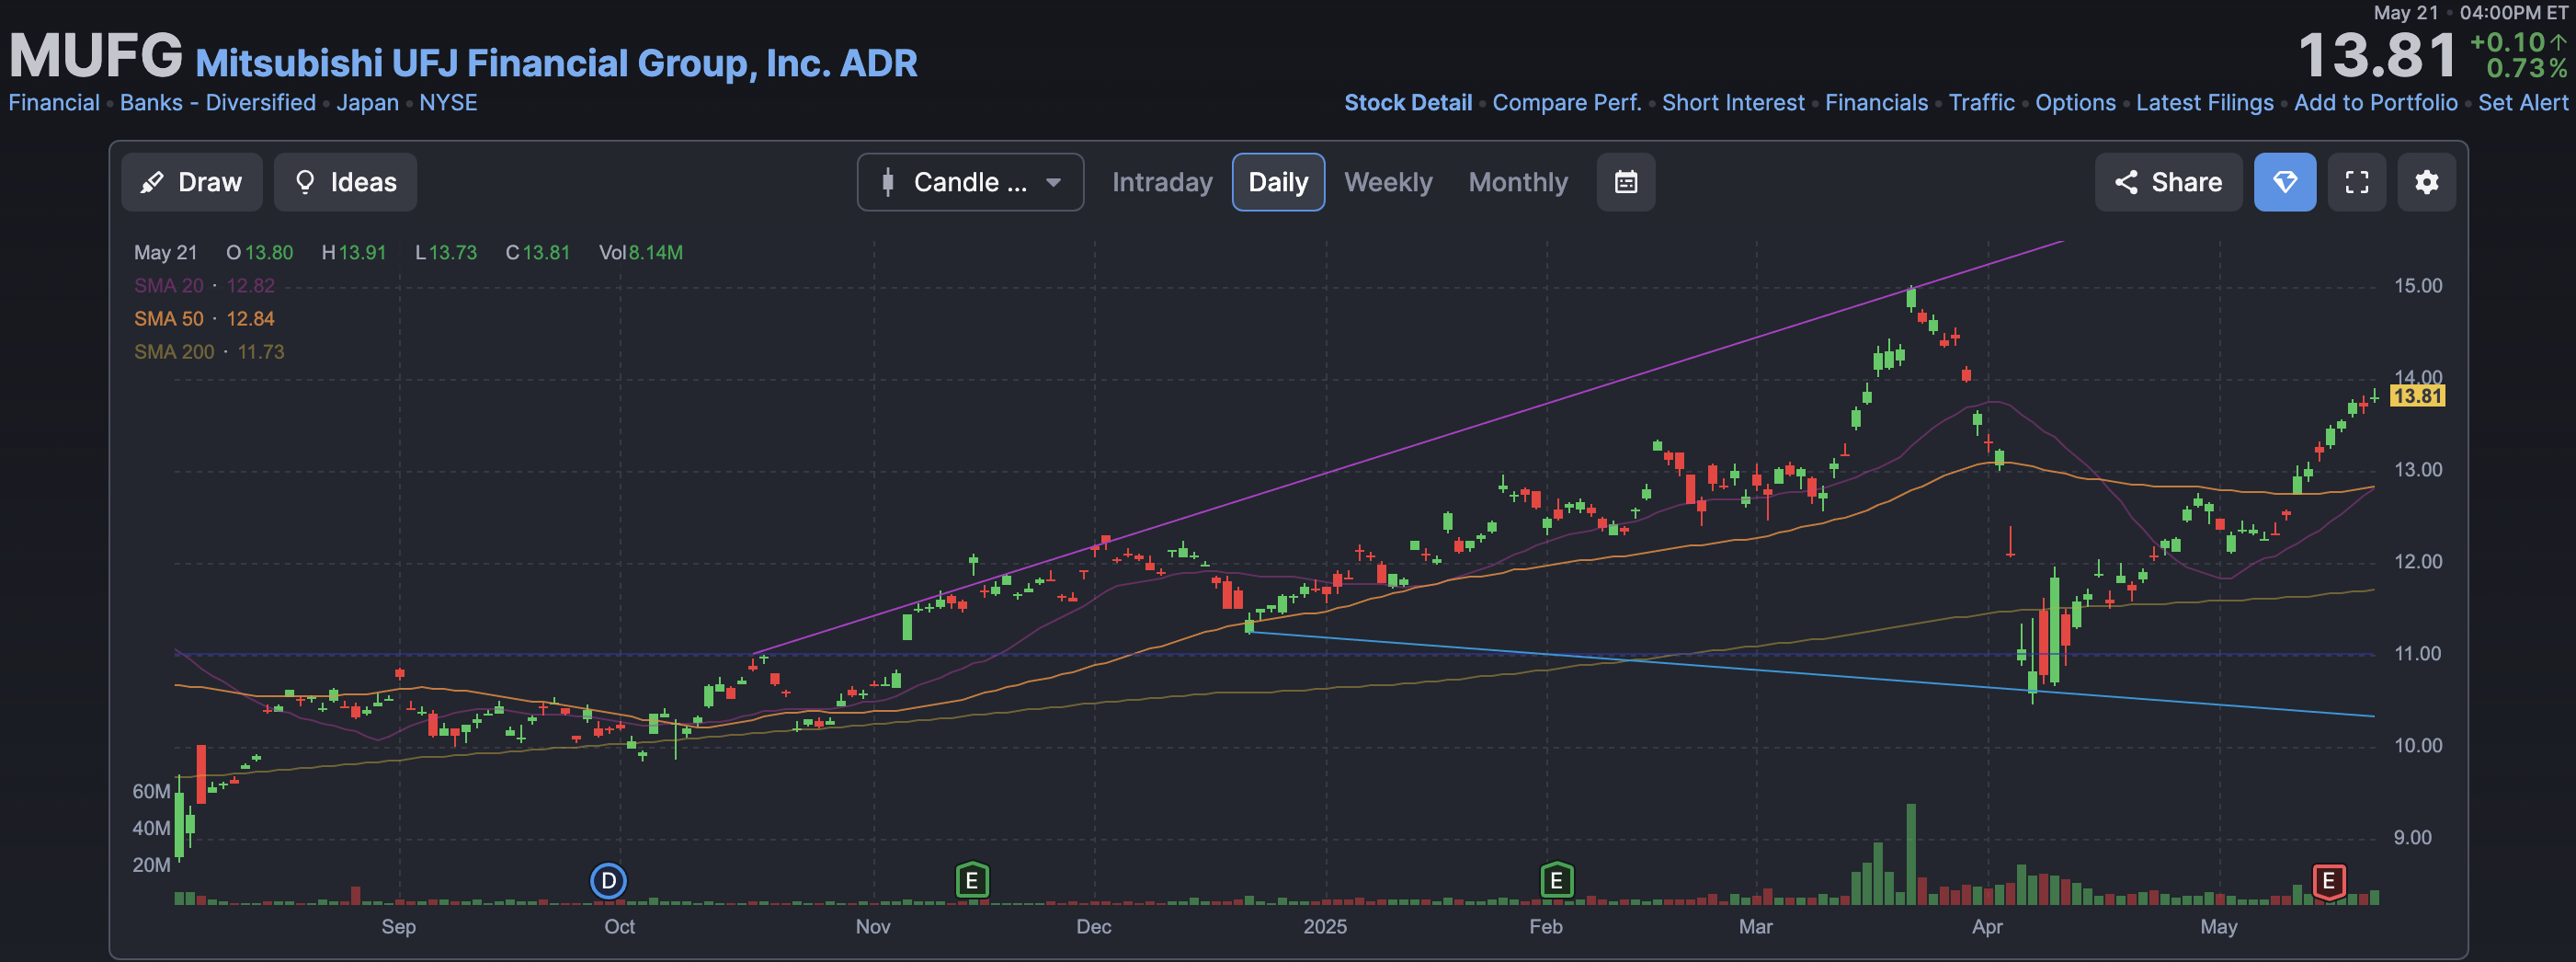Screen dimensions: 2576x962
Task: Click the large 13.81 last price
Action: [2376, 55]
